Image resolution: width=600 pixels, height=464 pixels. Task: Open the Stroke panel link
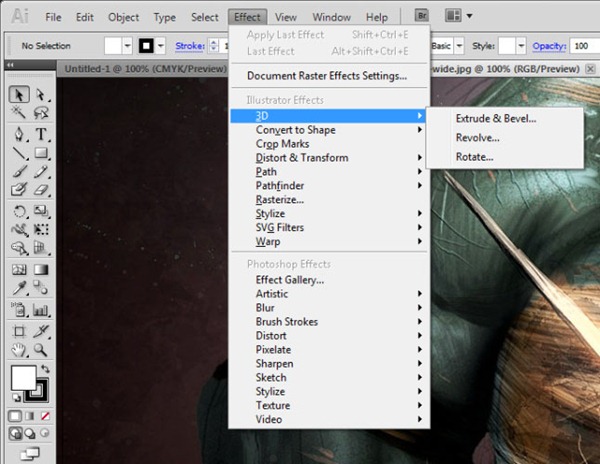click(190, 46)
